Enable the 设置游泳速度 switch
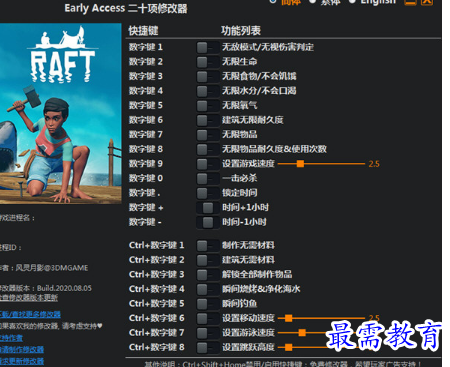 (207, 333)
